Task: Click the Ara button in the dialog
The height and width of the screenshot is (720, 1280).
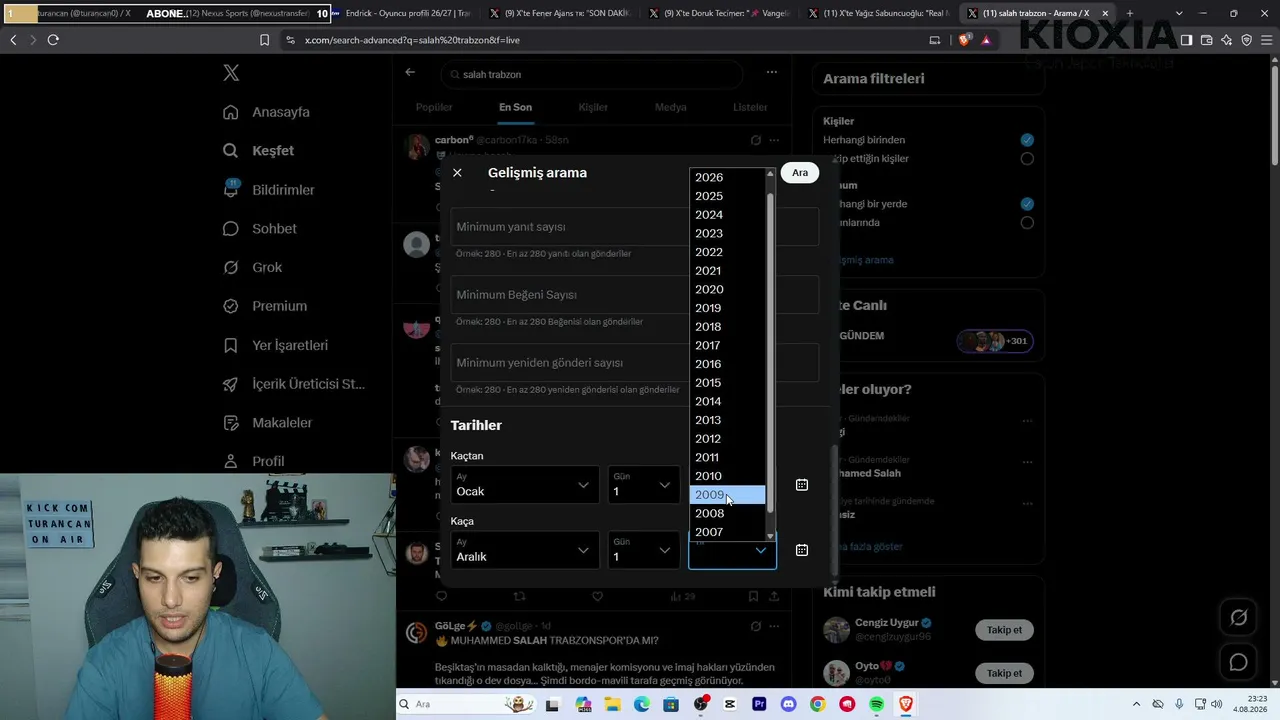Action: (800, 173)
